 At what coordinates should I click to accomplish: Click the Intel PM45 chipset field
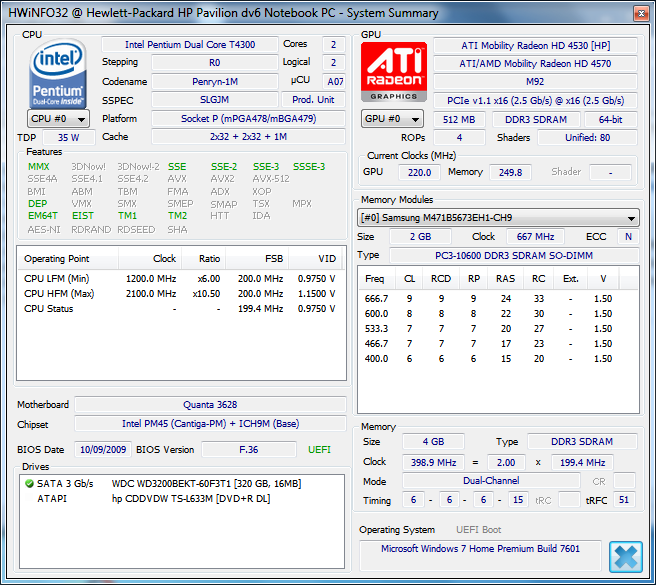tap(210, 424)
